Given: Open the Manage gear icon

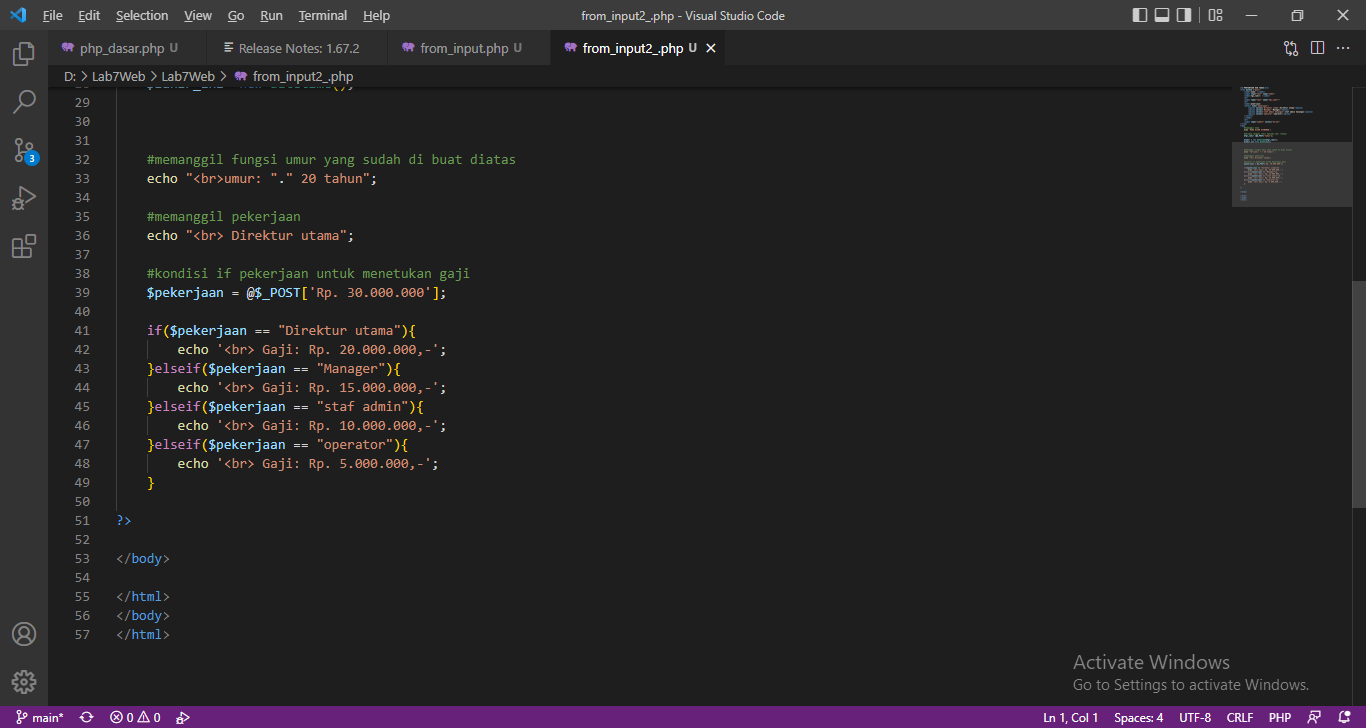Looking at the screenshot, I should [24, 682].
